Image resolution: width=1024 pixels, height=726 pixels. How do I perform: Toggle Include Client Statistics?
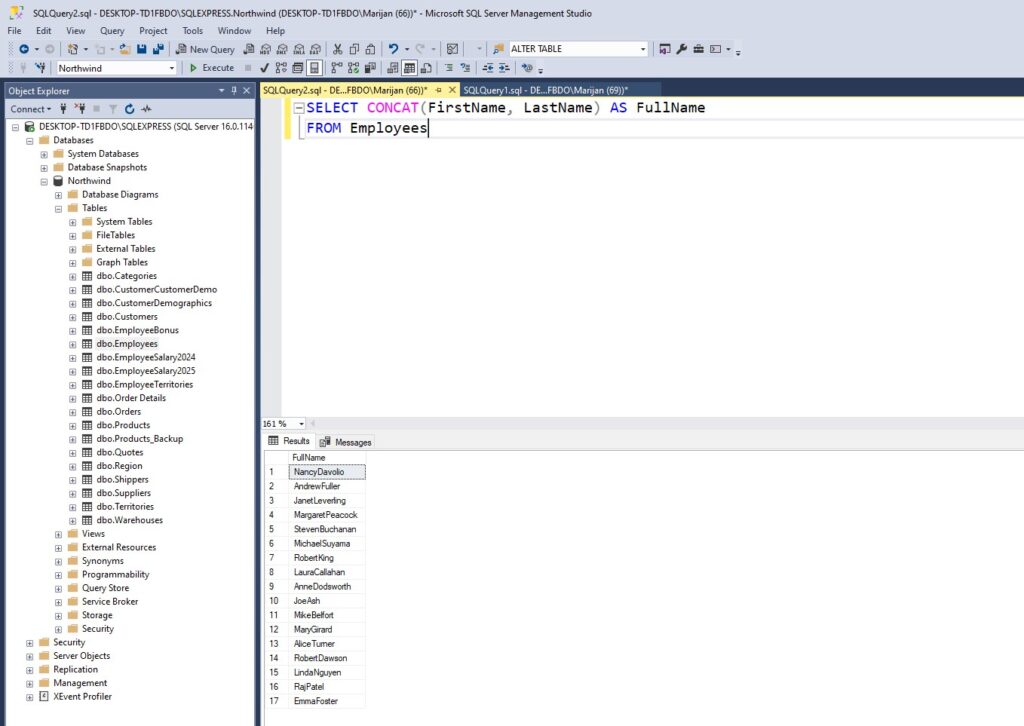[370, 68]
